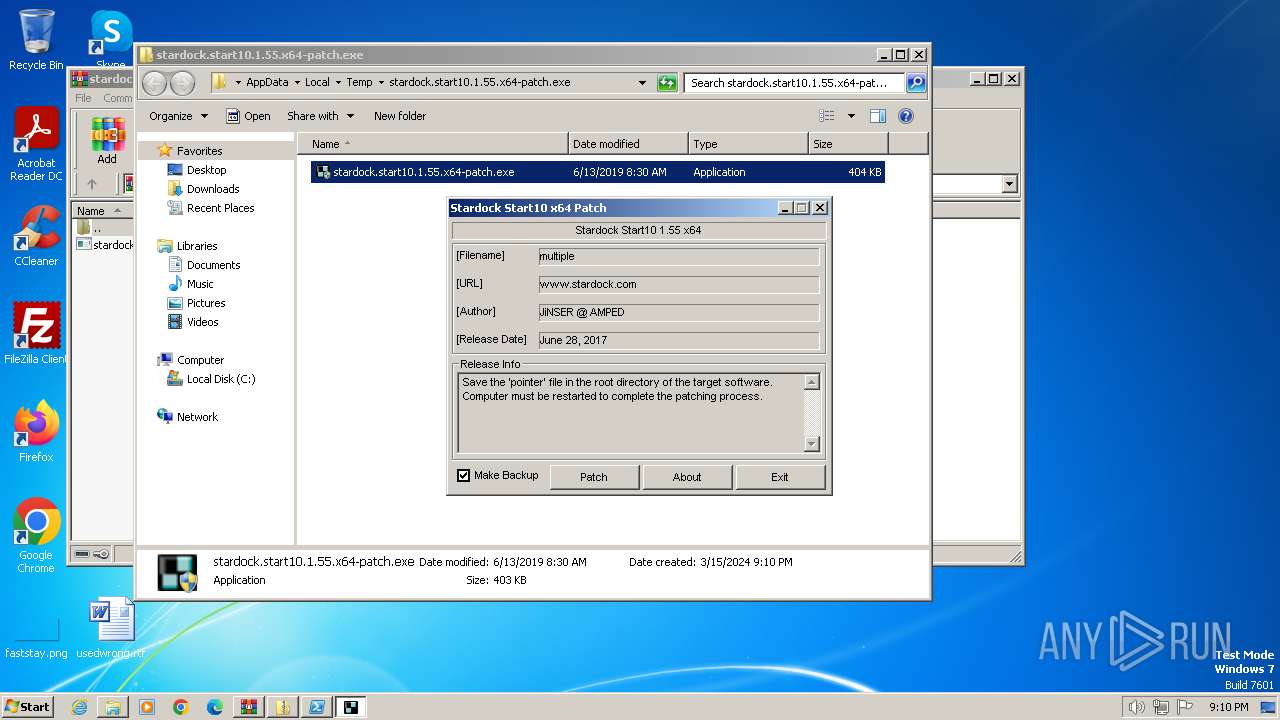Switch to WinRAR via the taskbar

(249, 707)
